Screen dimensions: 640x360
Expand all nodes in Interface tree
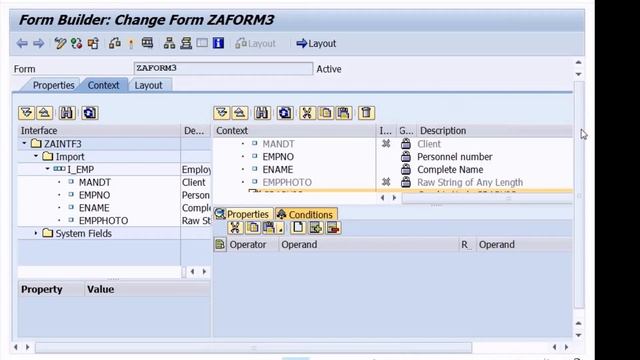[x=27, y=113]
